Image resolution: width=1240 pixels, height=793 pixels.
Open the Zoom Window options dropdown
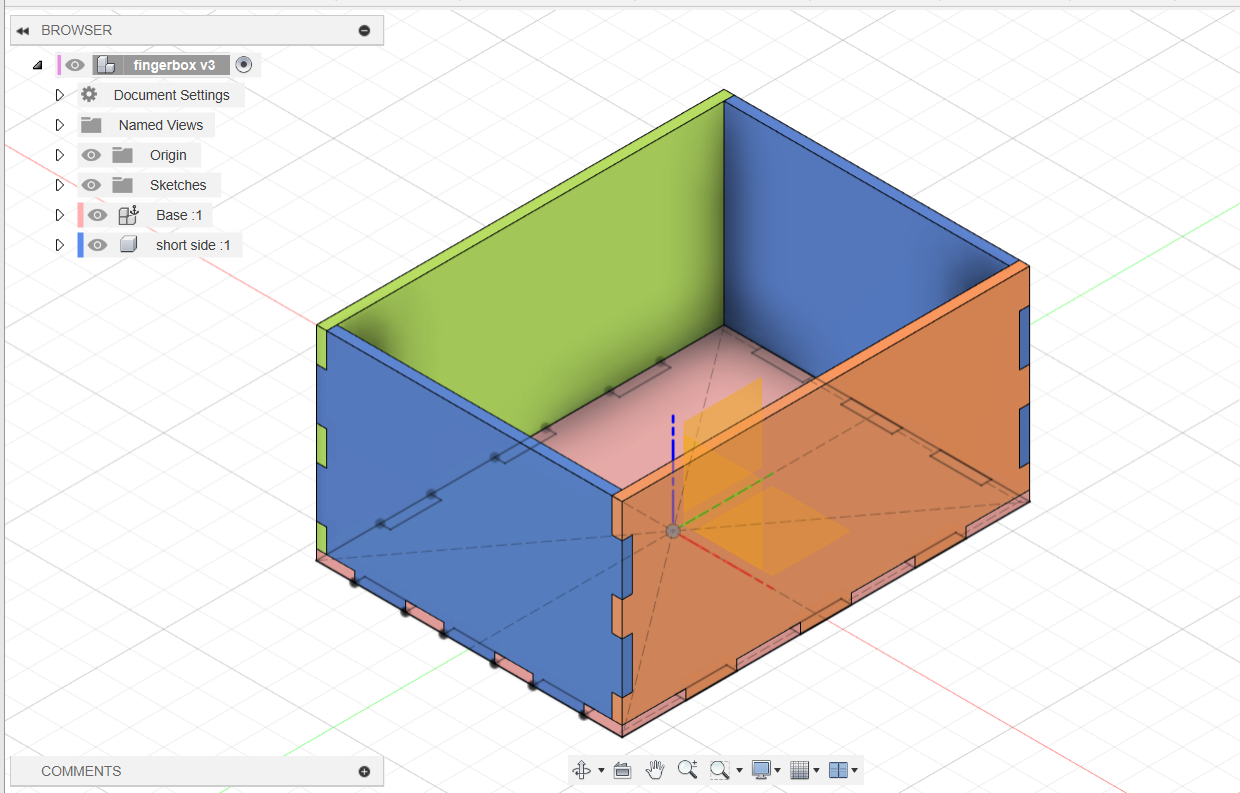click(739, 770)
